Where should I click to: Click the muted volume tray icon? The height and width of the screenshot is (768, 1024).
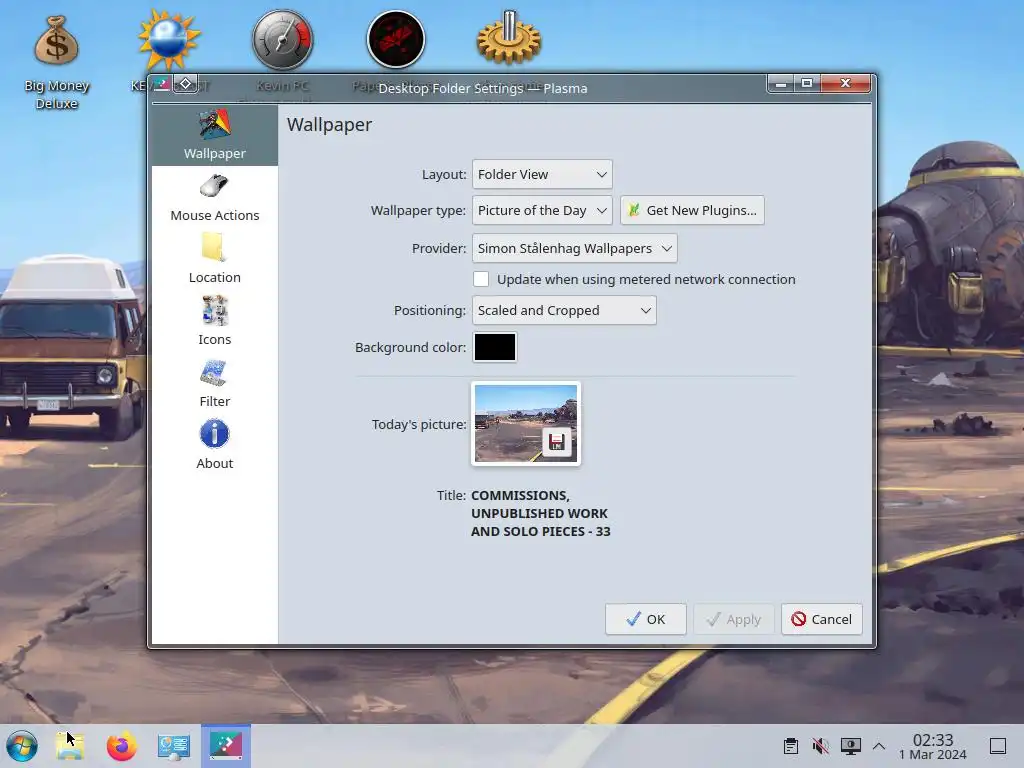tap(821, 746)
